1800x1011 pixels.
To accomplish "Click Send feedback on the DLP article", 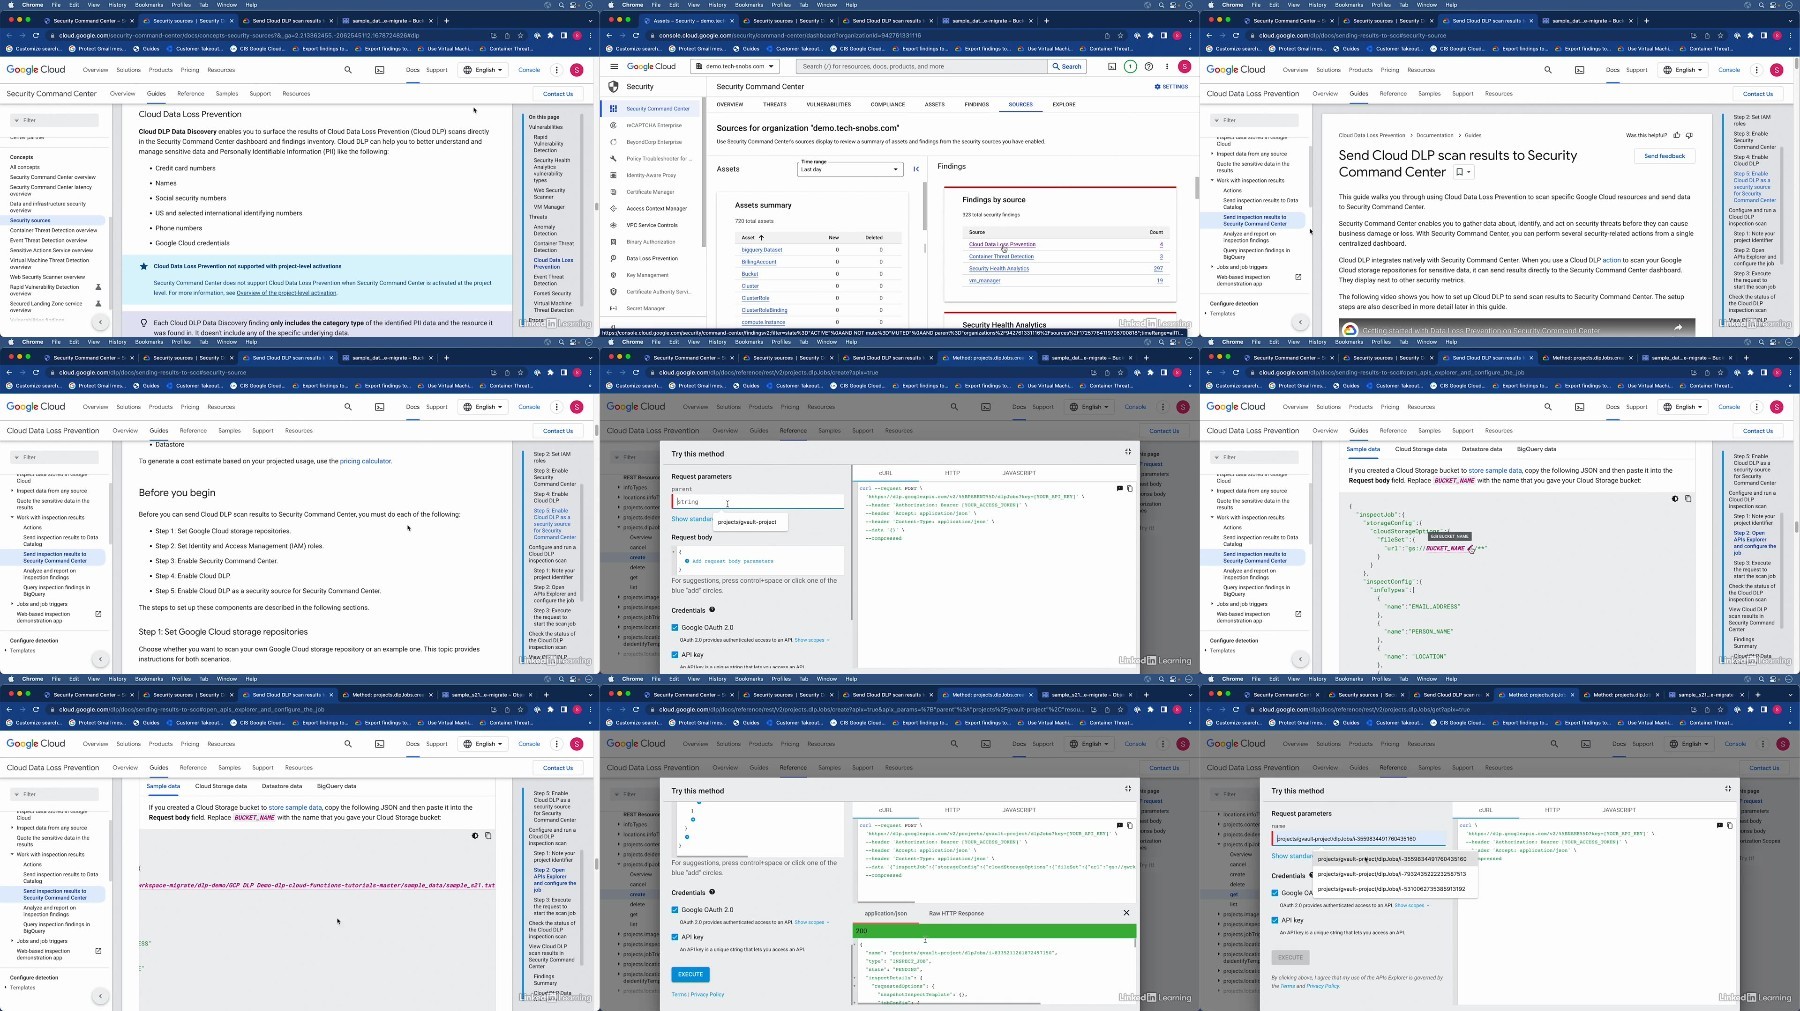I will pos(1665,156).
